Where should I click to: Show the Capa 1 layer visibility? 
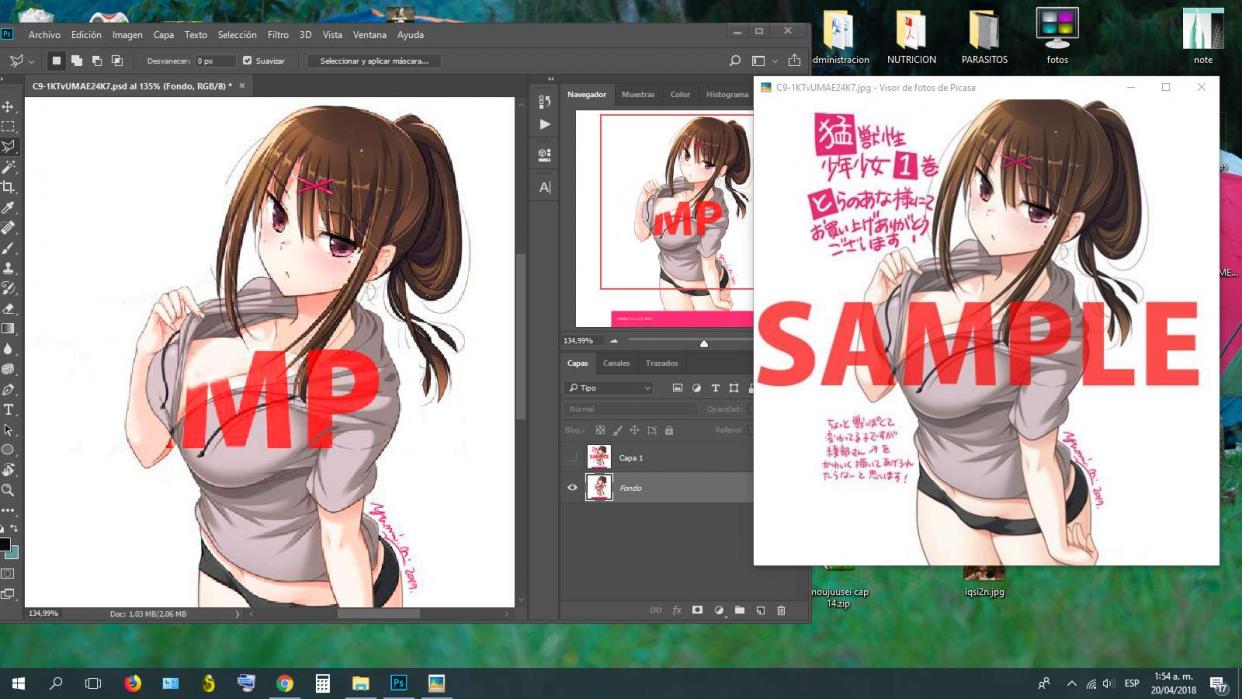coord(572,457)
